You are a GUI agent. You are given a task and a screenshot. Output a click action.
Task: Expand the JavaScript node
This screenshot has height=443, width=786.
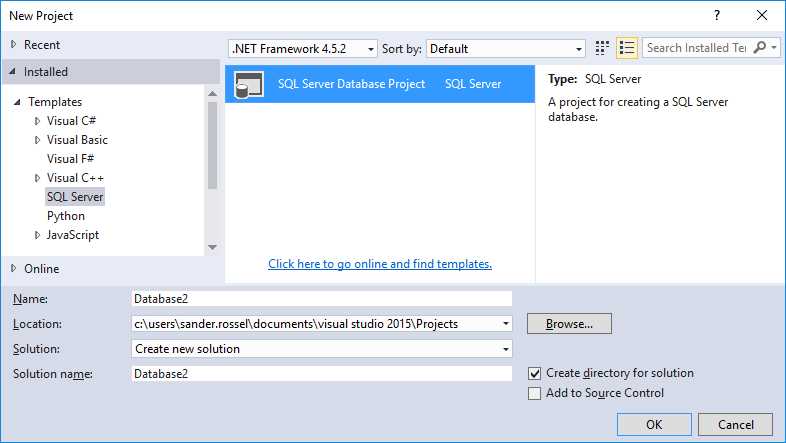(37, 235)
